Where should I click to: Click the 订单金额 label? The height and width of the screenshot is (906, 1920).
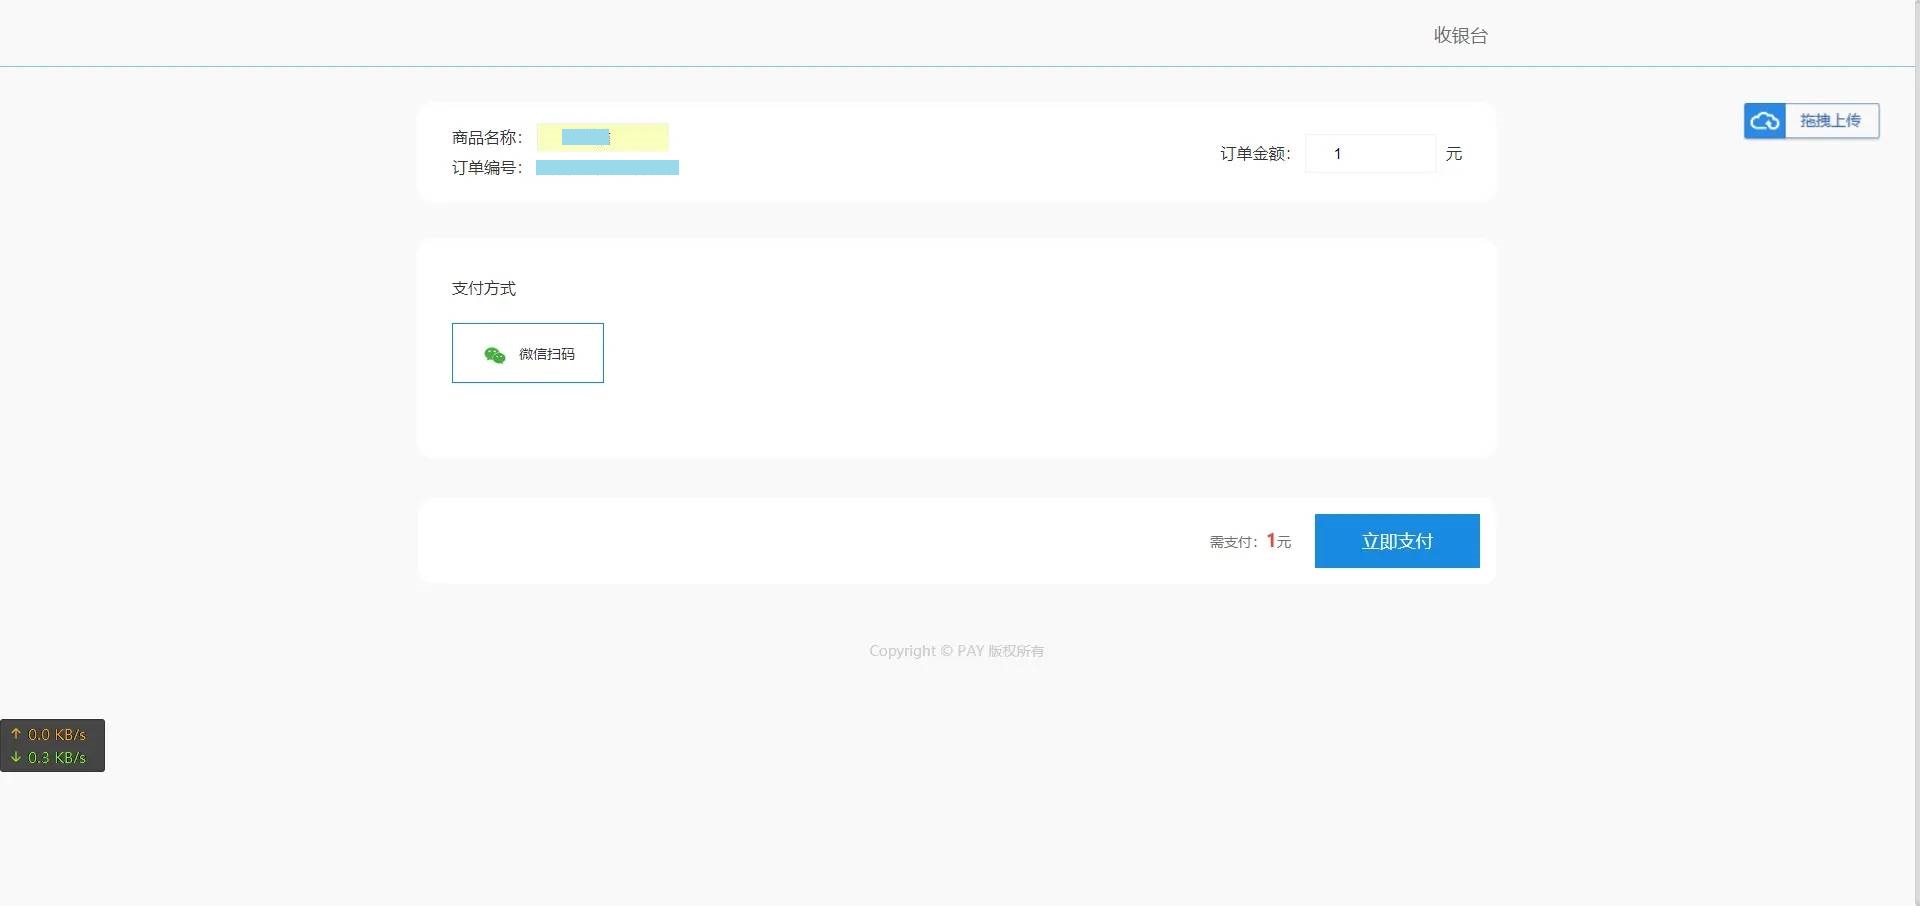(1254, 154)
